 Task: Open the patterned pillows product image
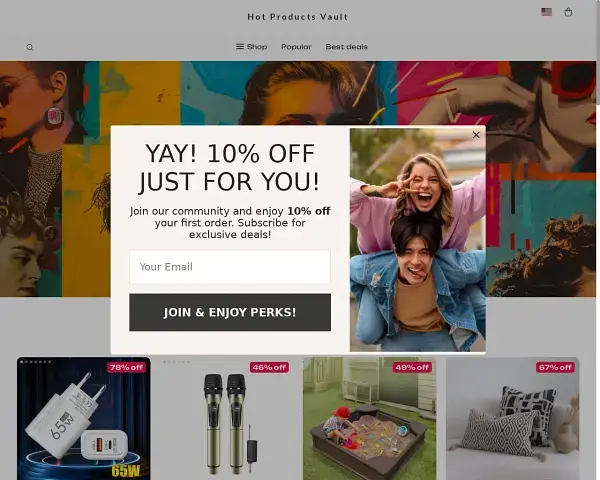pos(513,418)
